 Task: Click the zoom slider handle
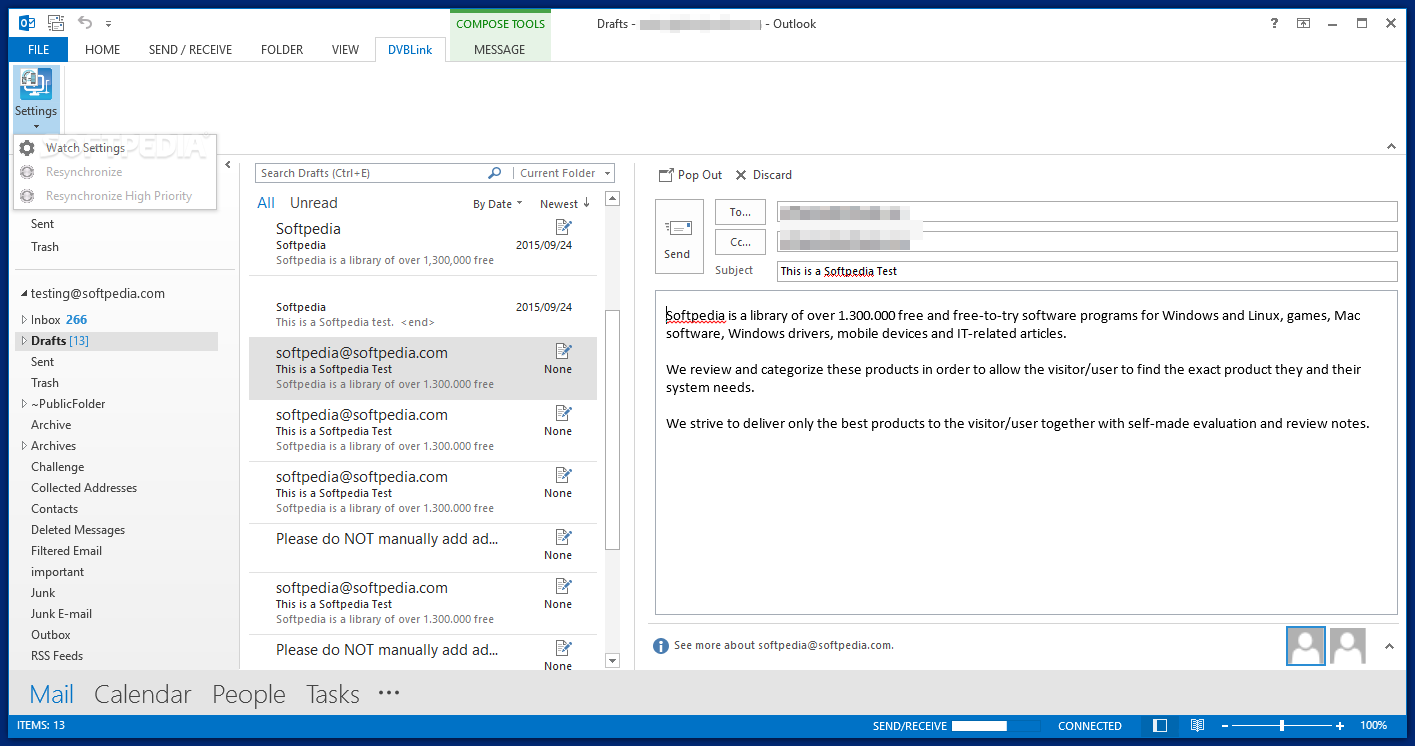click(x=1282, y=726)
